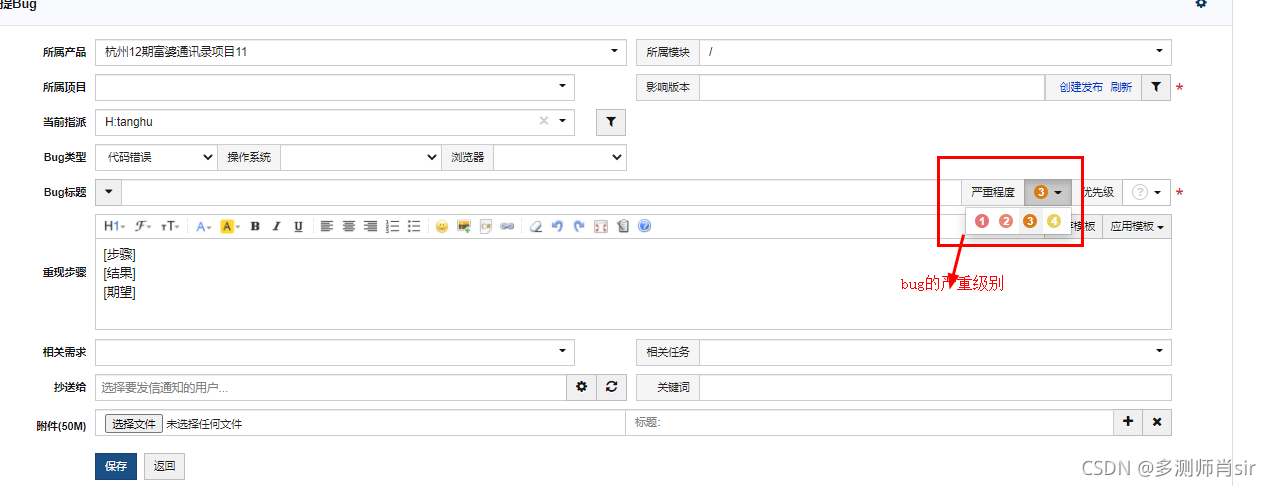Toggle bold formatting
This screenshot has height=486, width=1271.
point(255,226)
